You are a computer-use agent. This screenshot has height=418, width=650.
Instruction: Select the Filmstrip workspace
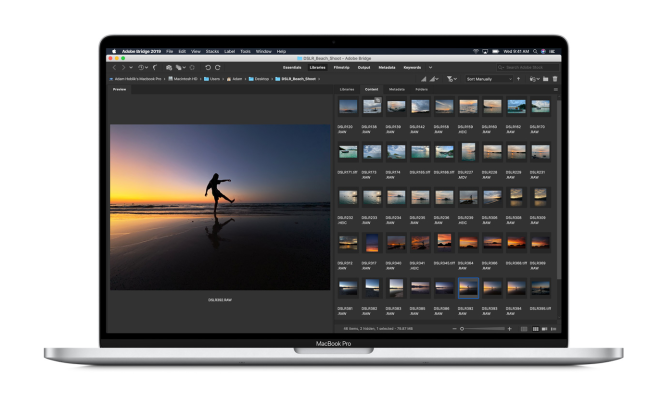[x=342, y=67]
